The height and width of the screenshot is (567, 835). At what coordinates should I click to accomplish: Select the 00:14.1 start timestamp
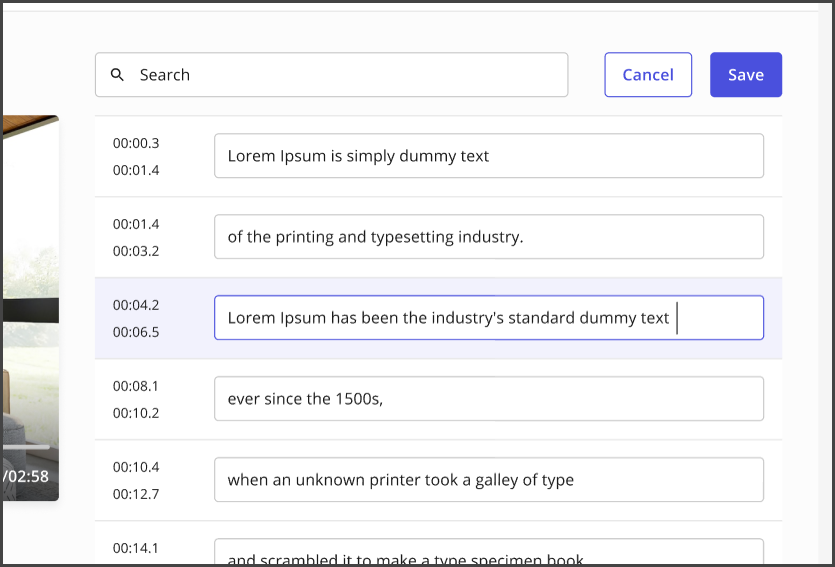tap(136, 547)
